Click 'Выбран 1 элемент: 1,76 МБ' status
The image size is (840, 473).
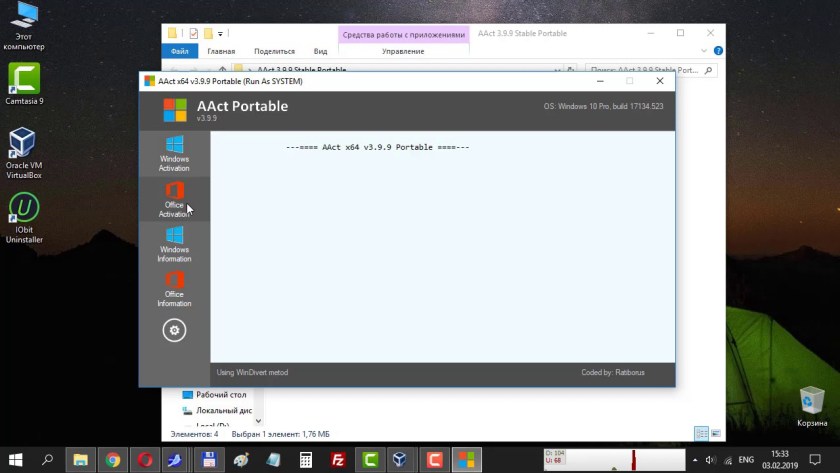(x=280, y=434)
